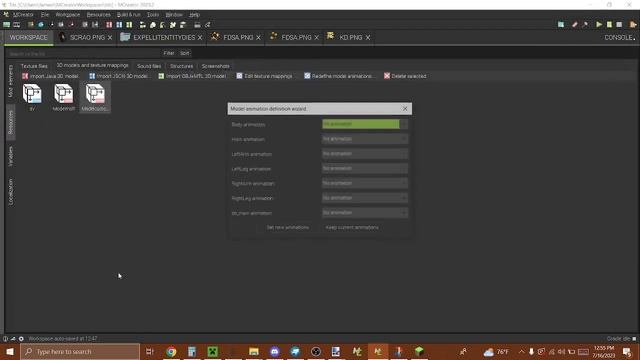640x360 pixels.
Task: Open the File menu
Action: pos(44,15)
